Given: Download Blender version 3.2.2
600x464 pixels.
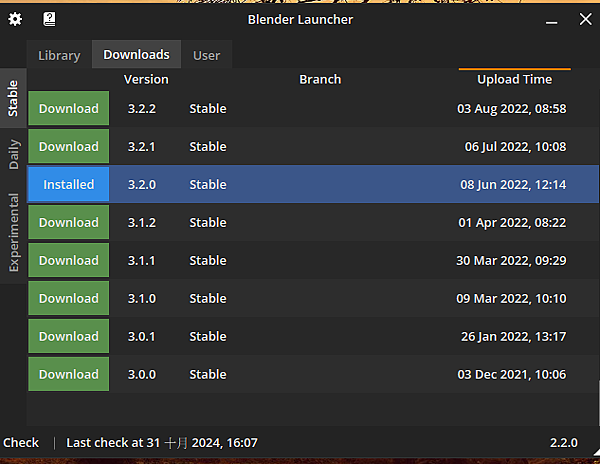Looking at the screenshot, I should tap(69, 108).
